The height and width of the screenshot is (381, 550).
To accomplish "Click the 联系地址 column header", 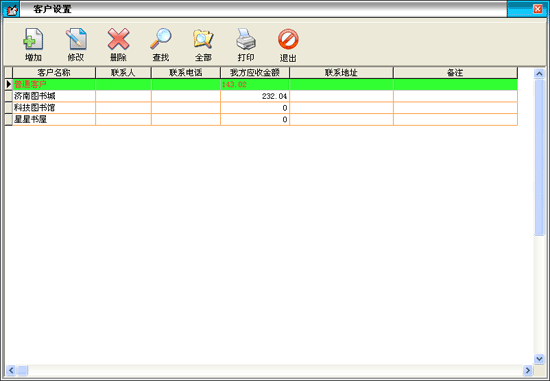I will tap(341, 73).
